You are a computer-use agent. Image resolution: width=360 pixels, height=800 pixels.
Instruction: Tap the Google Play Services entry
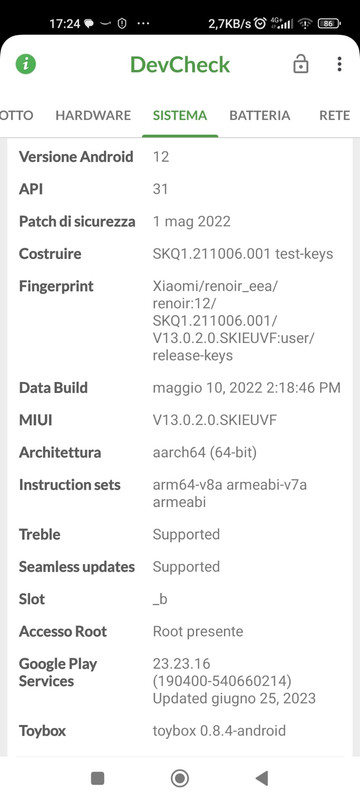pyautogui.click(x=181, y=681)
